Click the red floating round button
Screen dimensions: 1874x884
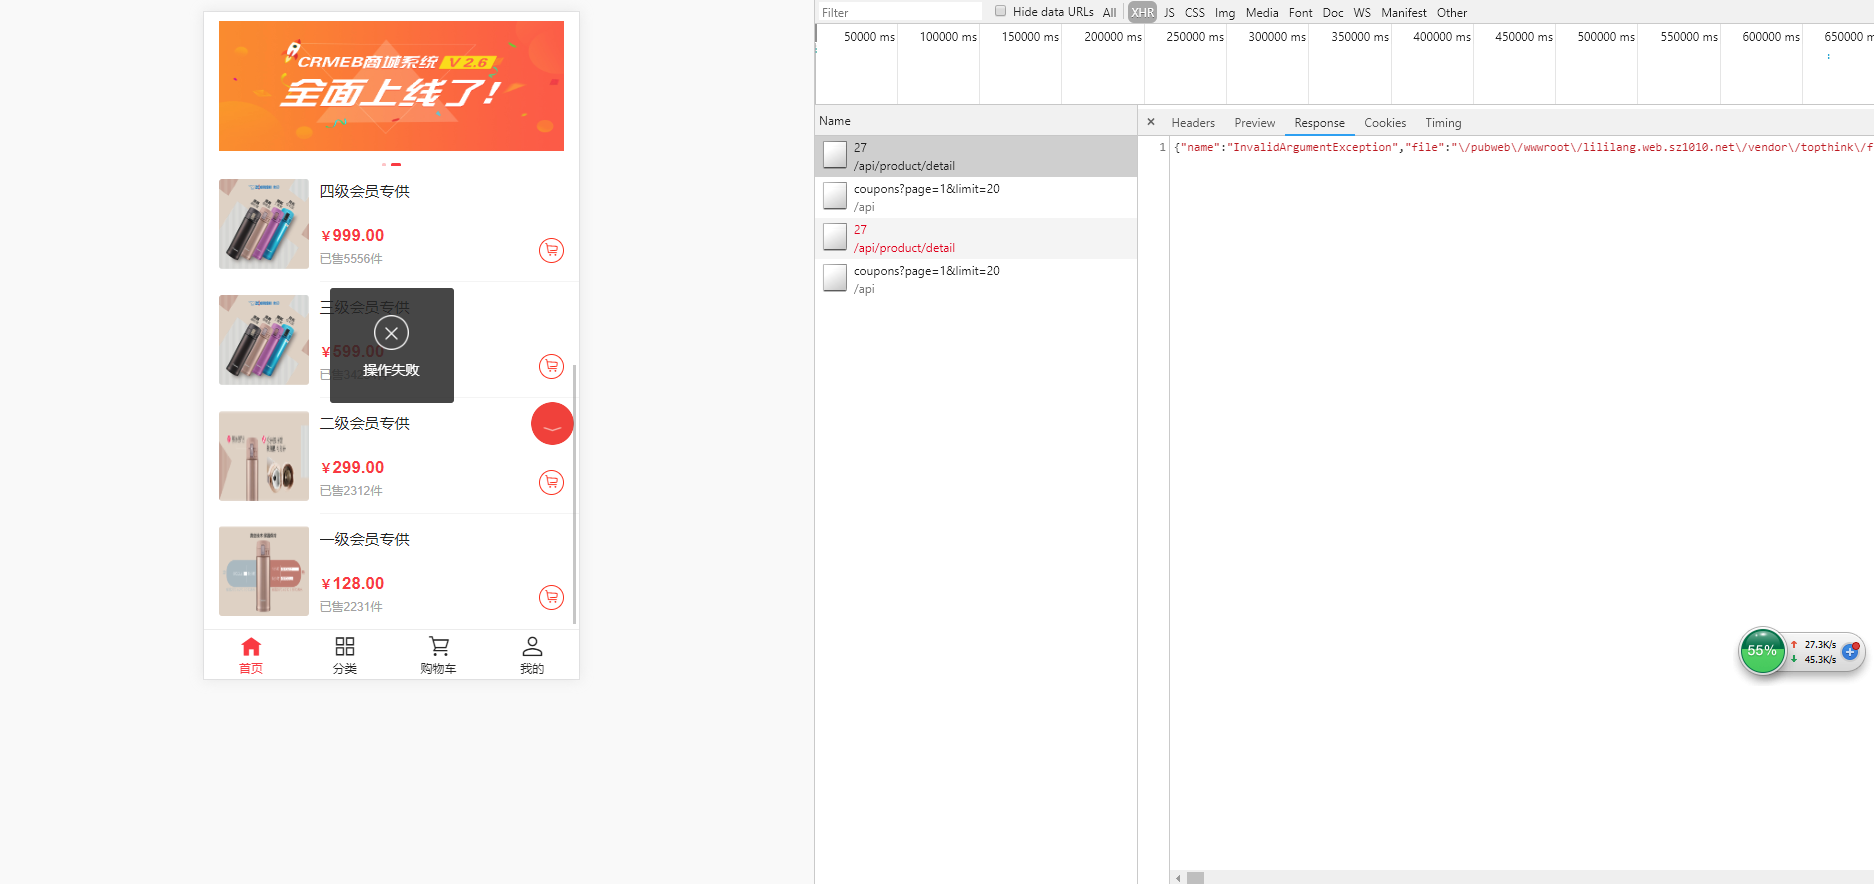552,424
